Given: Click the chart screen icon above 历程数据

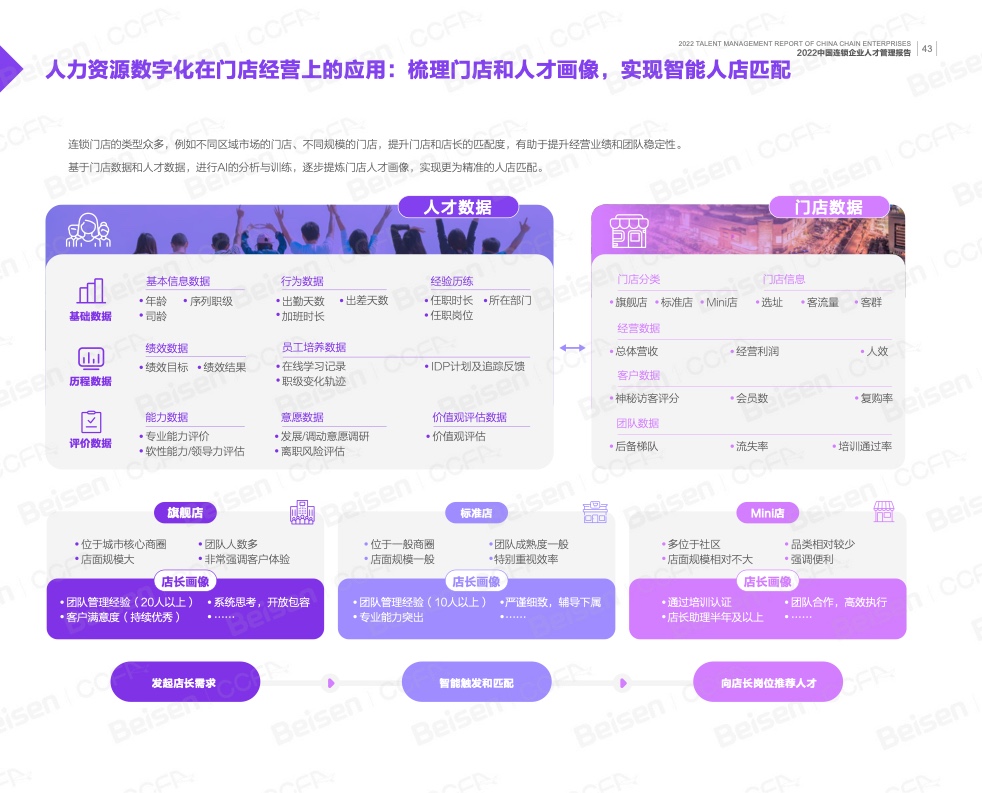Looking at the screenshot, I should (x=91, y=357).
